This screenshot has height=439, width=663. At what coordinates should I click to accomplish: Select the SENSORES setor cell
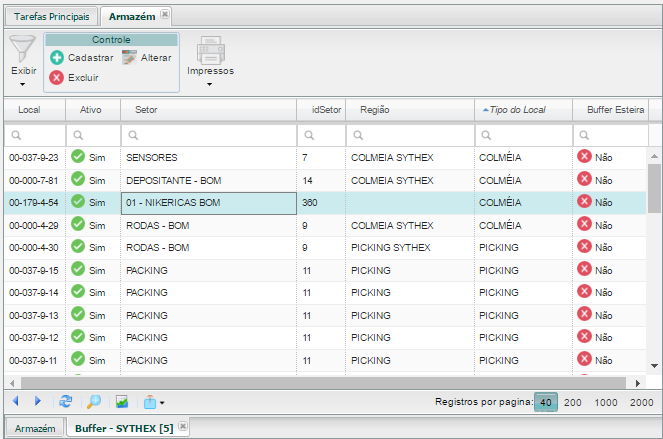pos(209,158)
